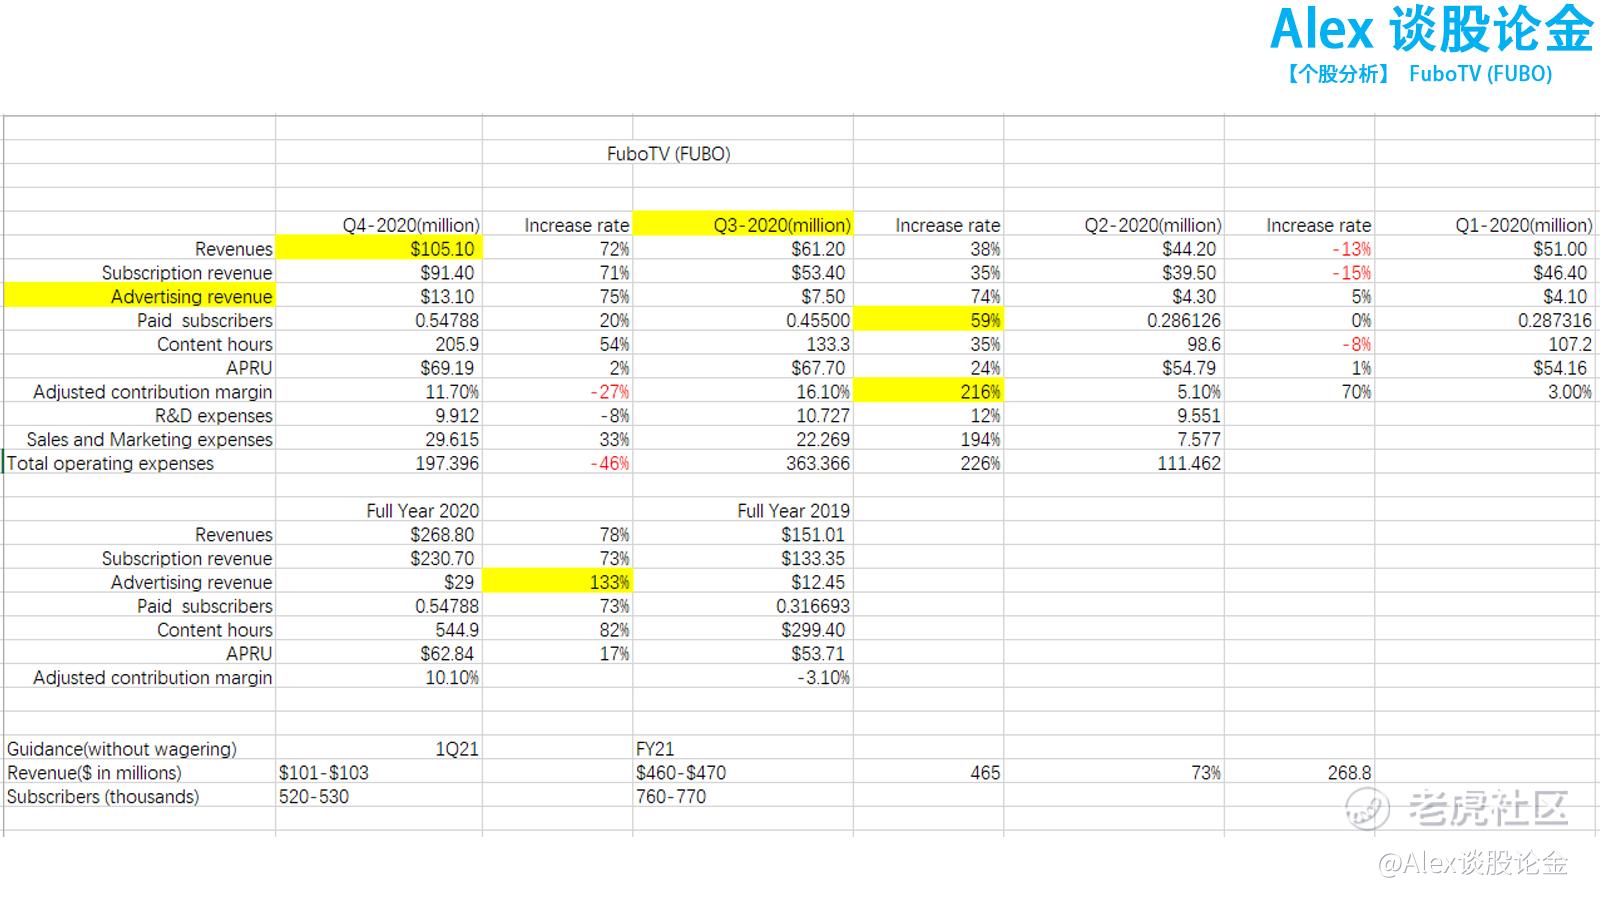
Task: Click the $53.40 subscription revenue cell
Action: pos(743,273)
